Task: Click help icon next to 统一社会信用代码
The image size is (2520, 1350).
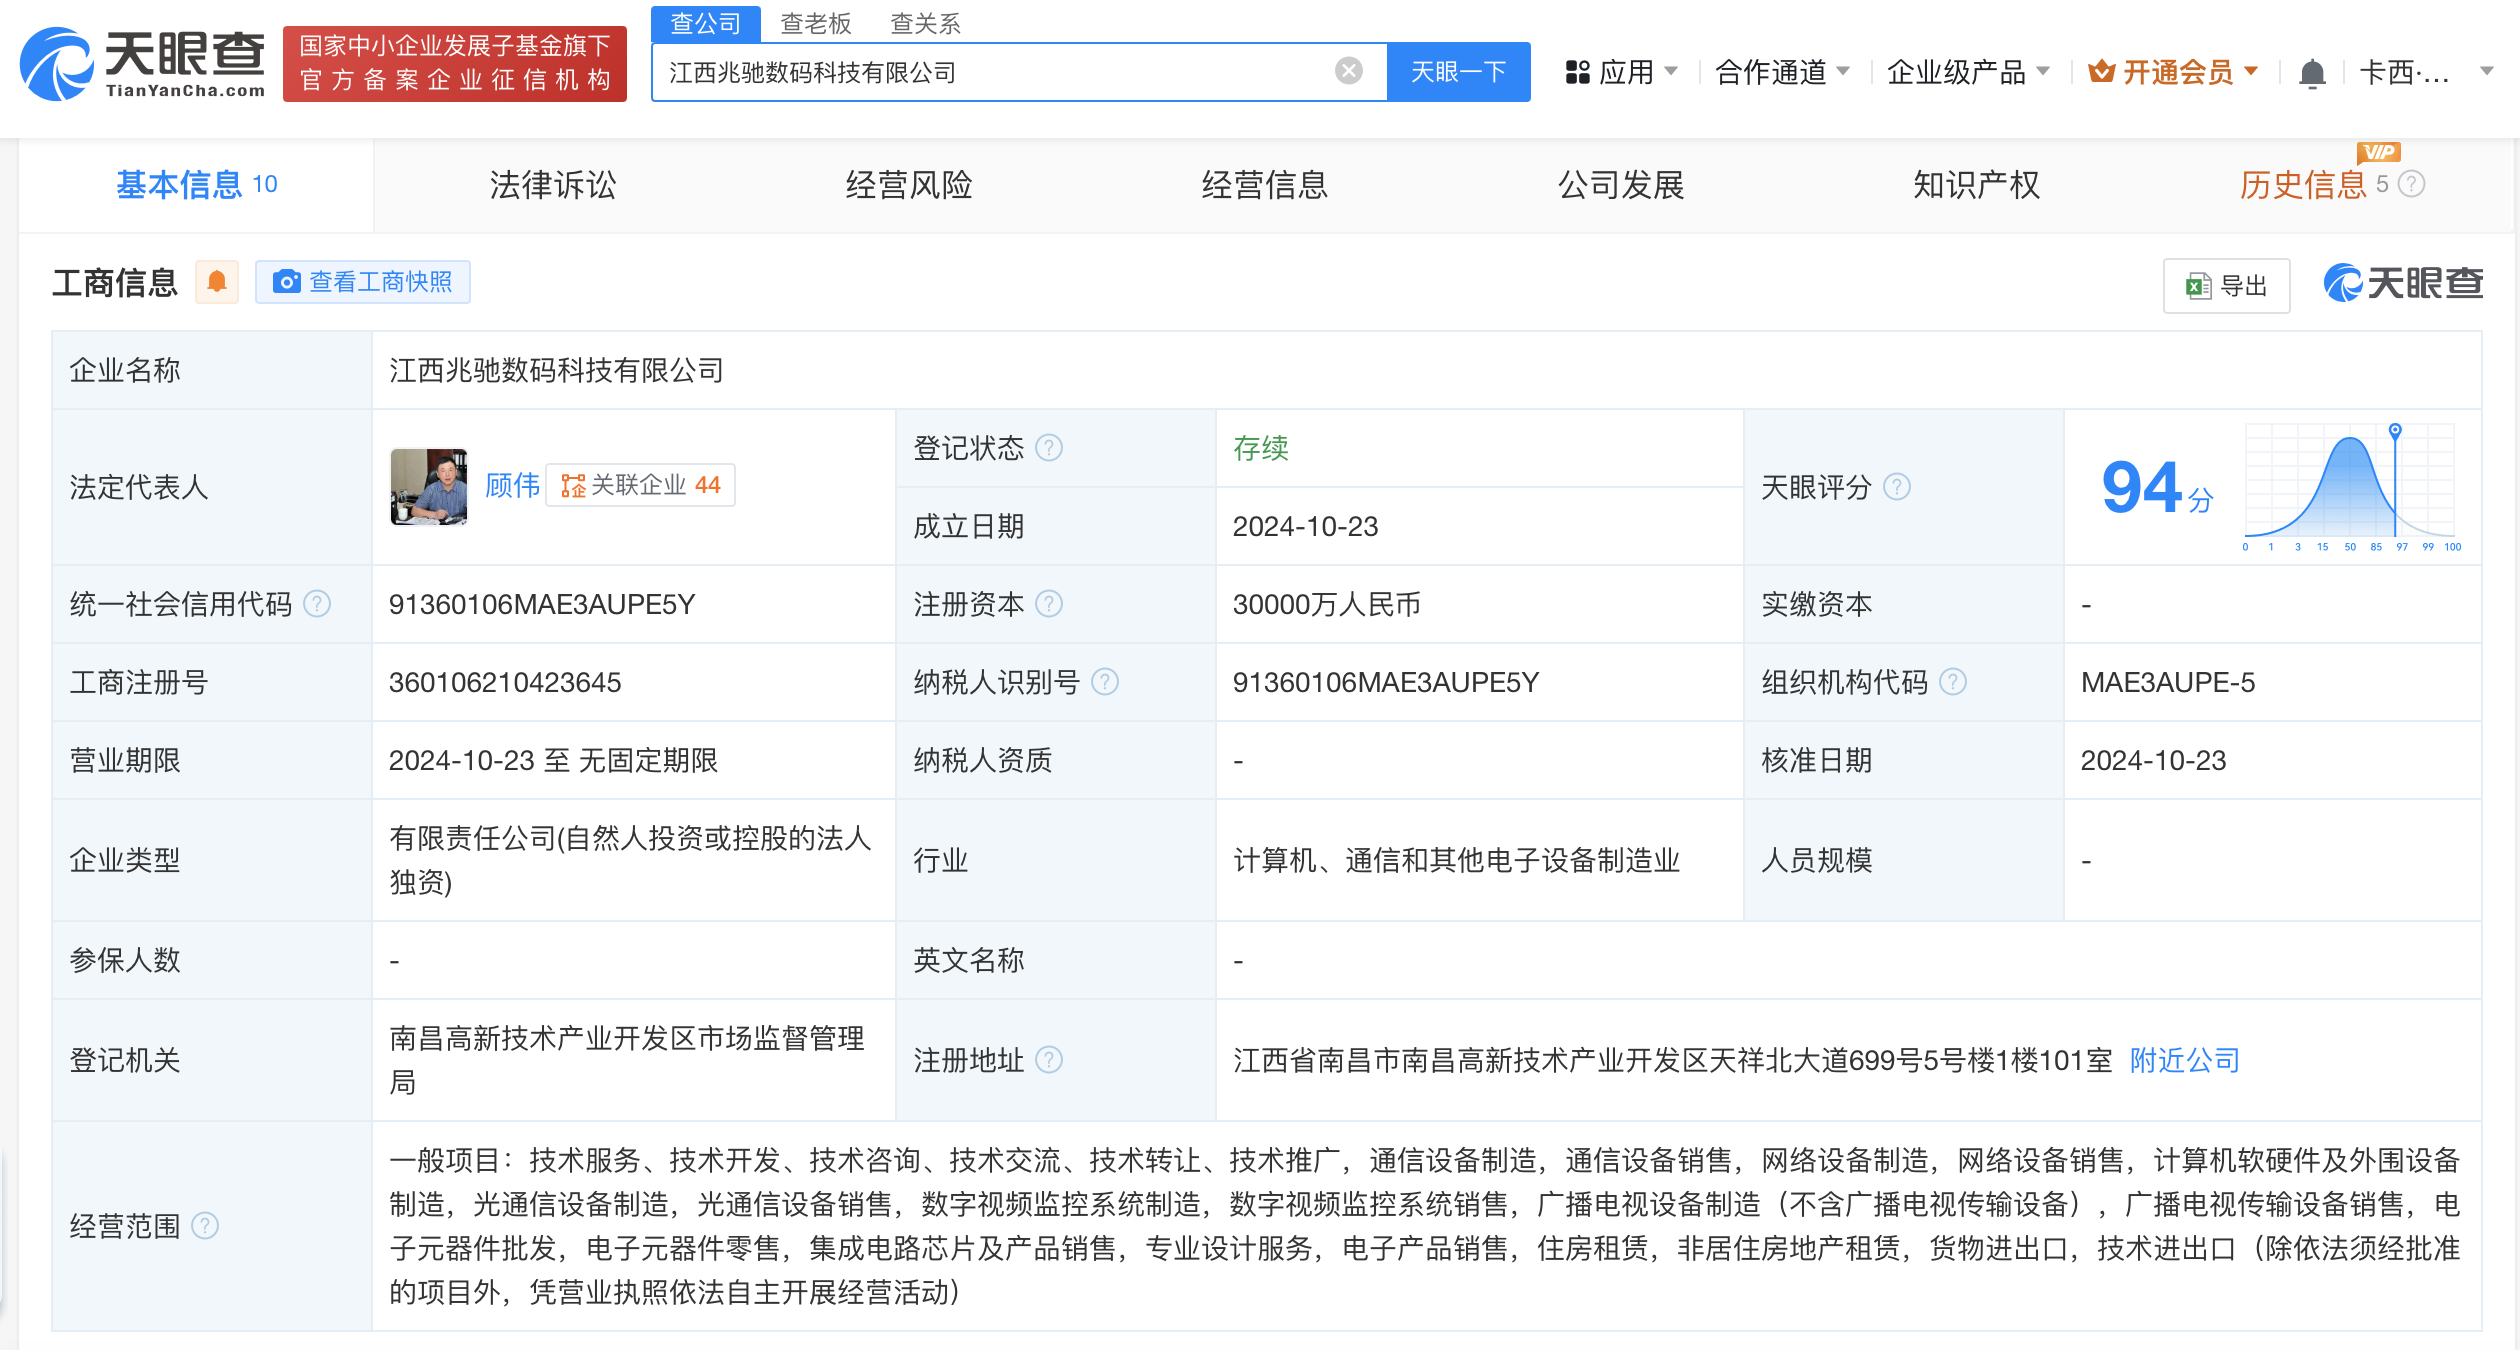Action: tap(317, 604)
